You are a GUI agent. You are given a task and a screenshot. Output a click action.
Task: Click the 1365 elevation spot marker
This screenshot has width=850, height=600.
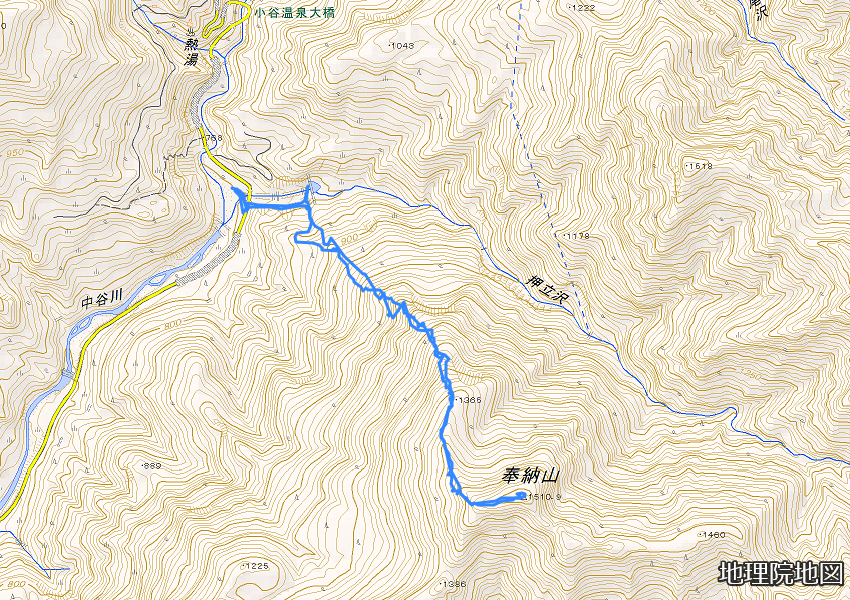469,400
